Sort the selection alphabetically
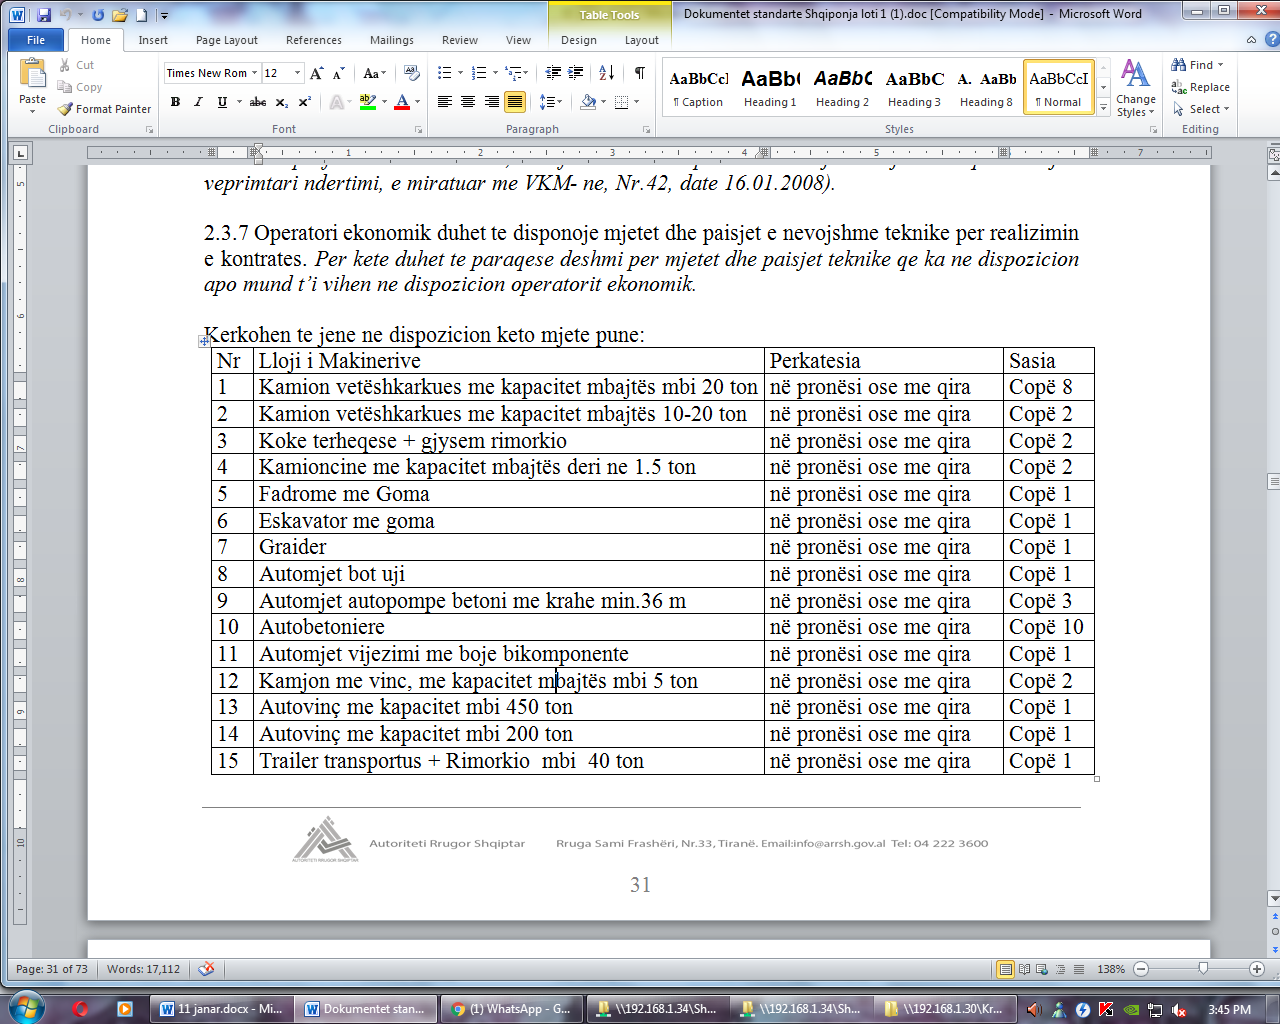 pyautogui.click(x=607, y=73)
